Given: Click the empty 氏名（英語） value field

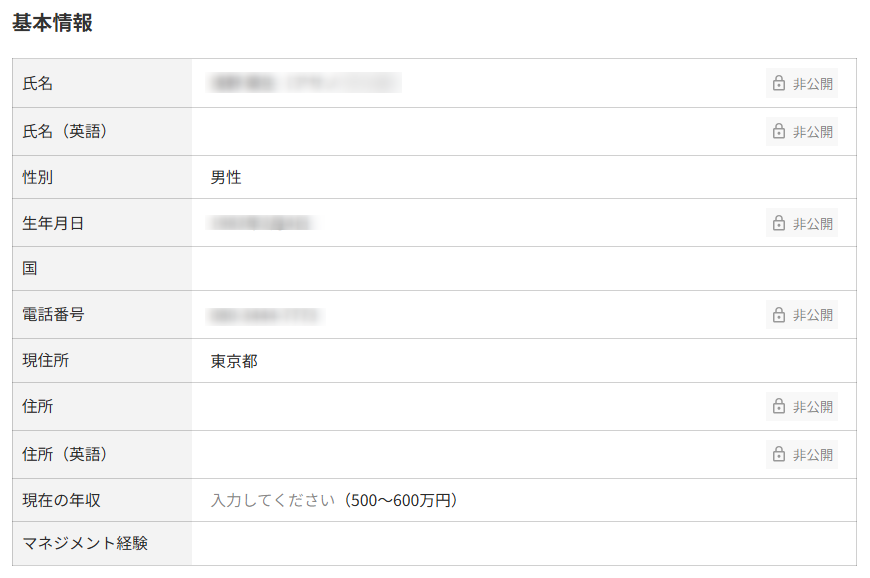Looking at the screenshot, I should 470,131.
